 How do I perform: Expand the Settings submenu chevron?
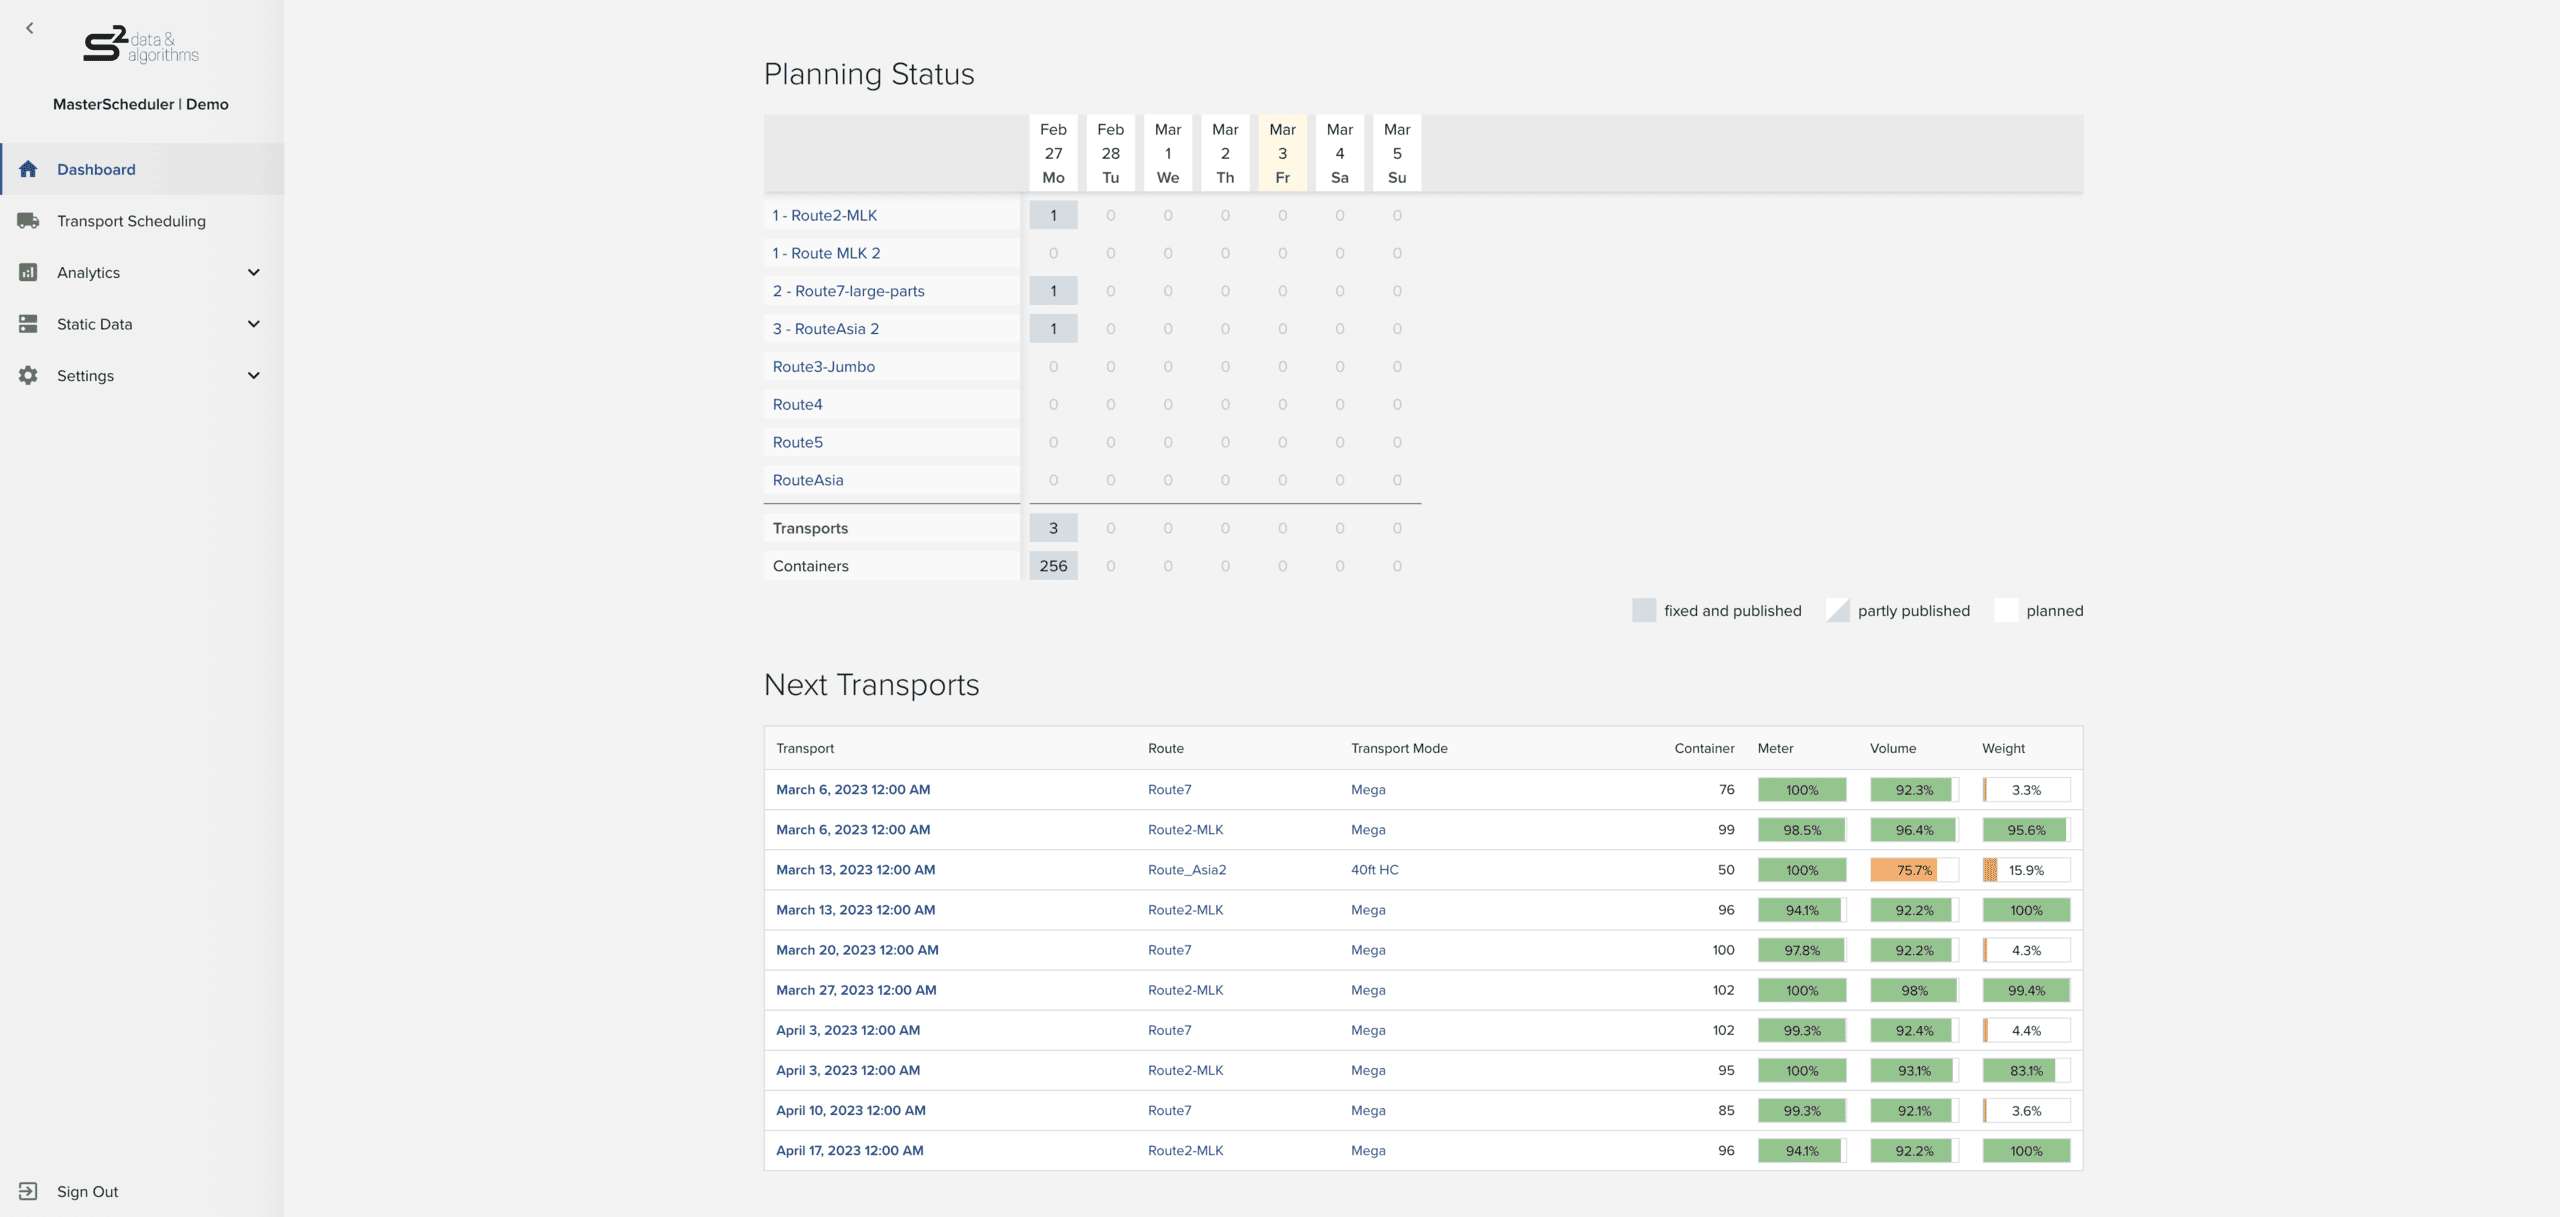point(254,376)
